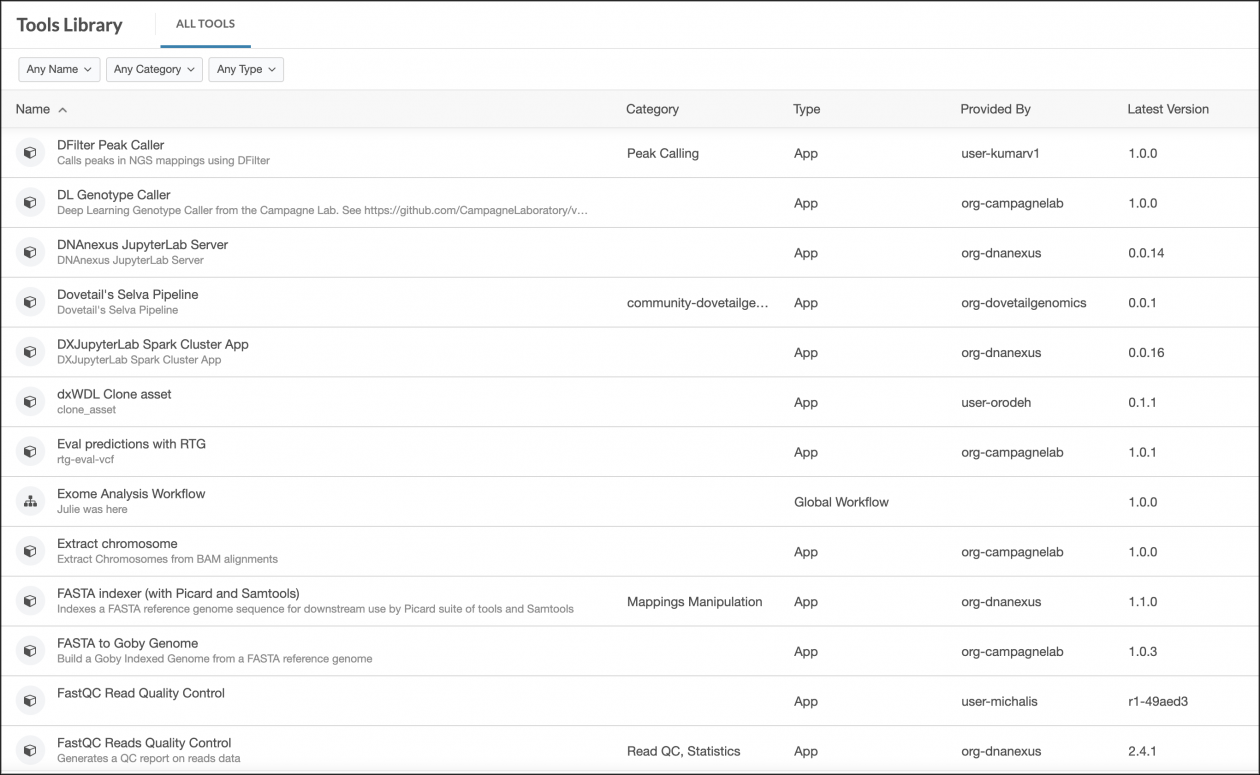The image size is (1260, 775).
Task: Open FASTA indexer (with Picard and Samtools)
Action: (178, 593)
